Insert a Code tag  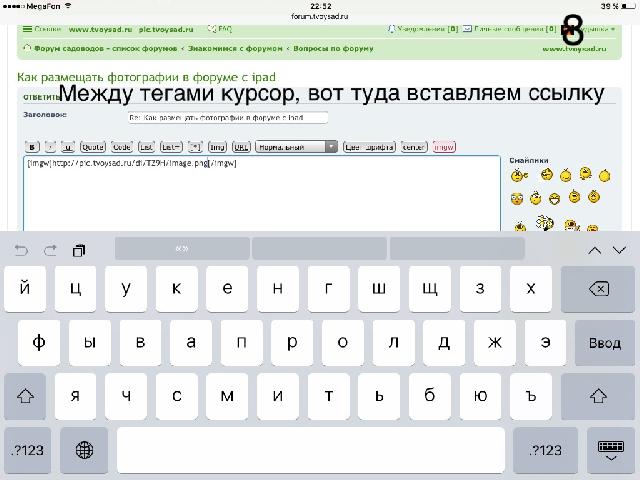point(121,147)
